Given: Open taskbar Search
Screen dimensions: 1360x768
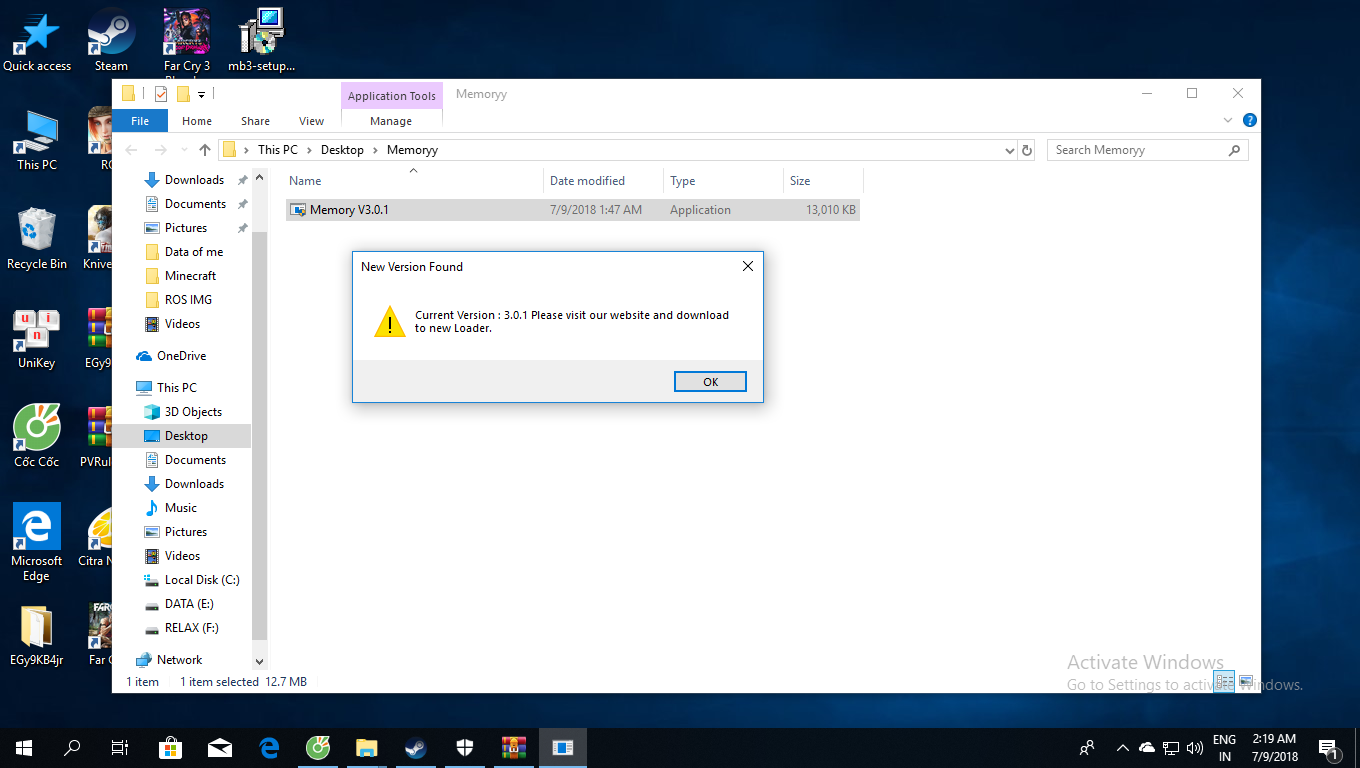Looking at the screenshot, I should 72,747.
